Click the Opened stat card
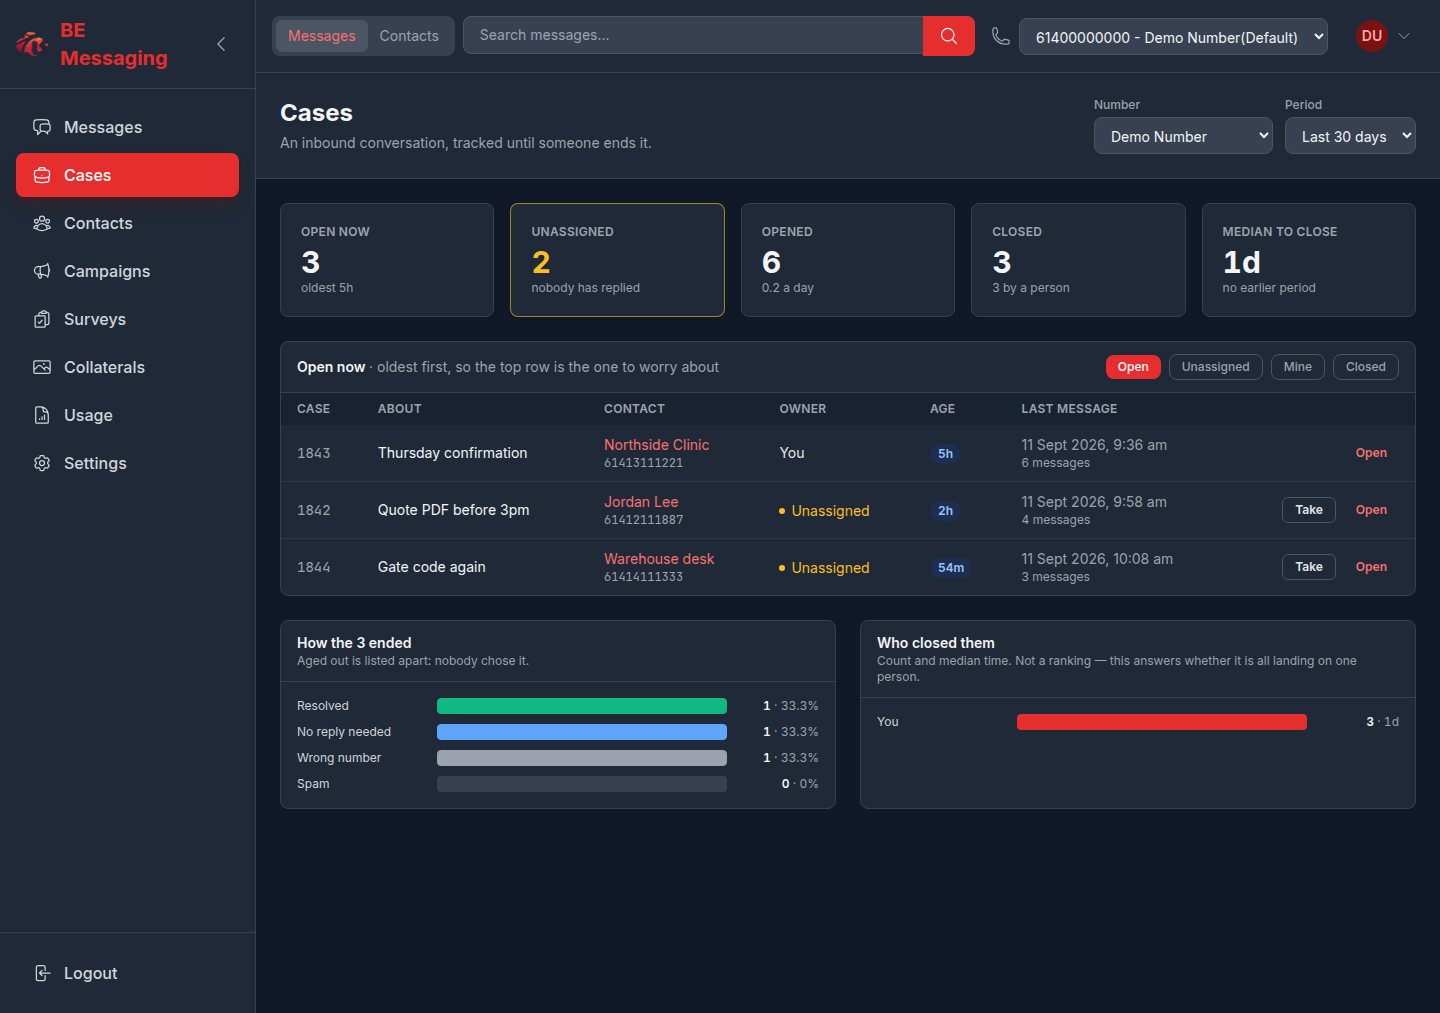This screenshot has height=1013, width=1440. 848,260
